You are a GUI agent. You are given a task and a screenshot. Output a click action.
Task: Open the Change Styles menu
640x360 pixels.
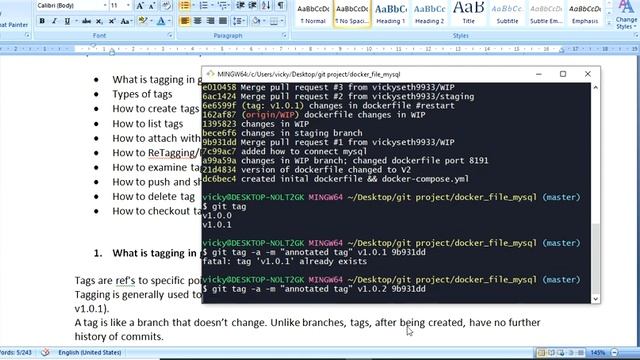pos(626,15)
